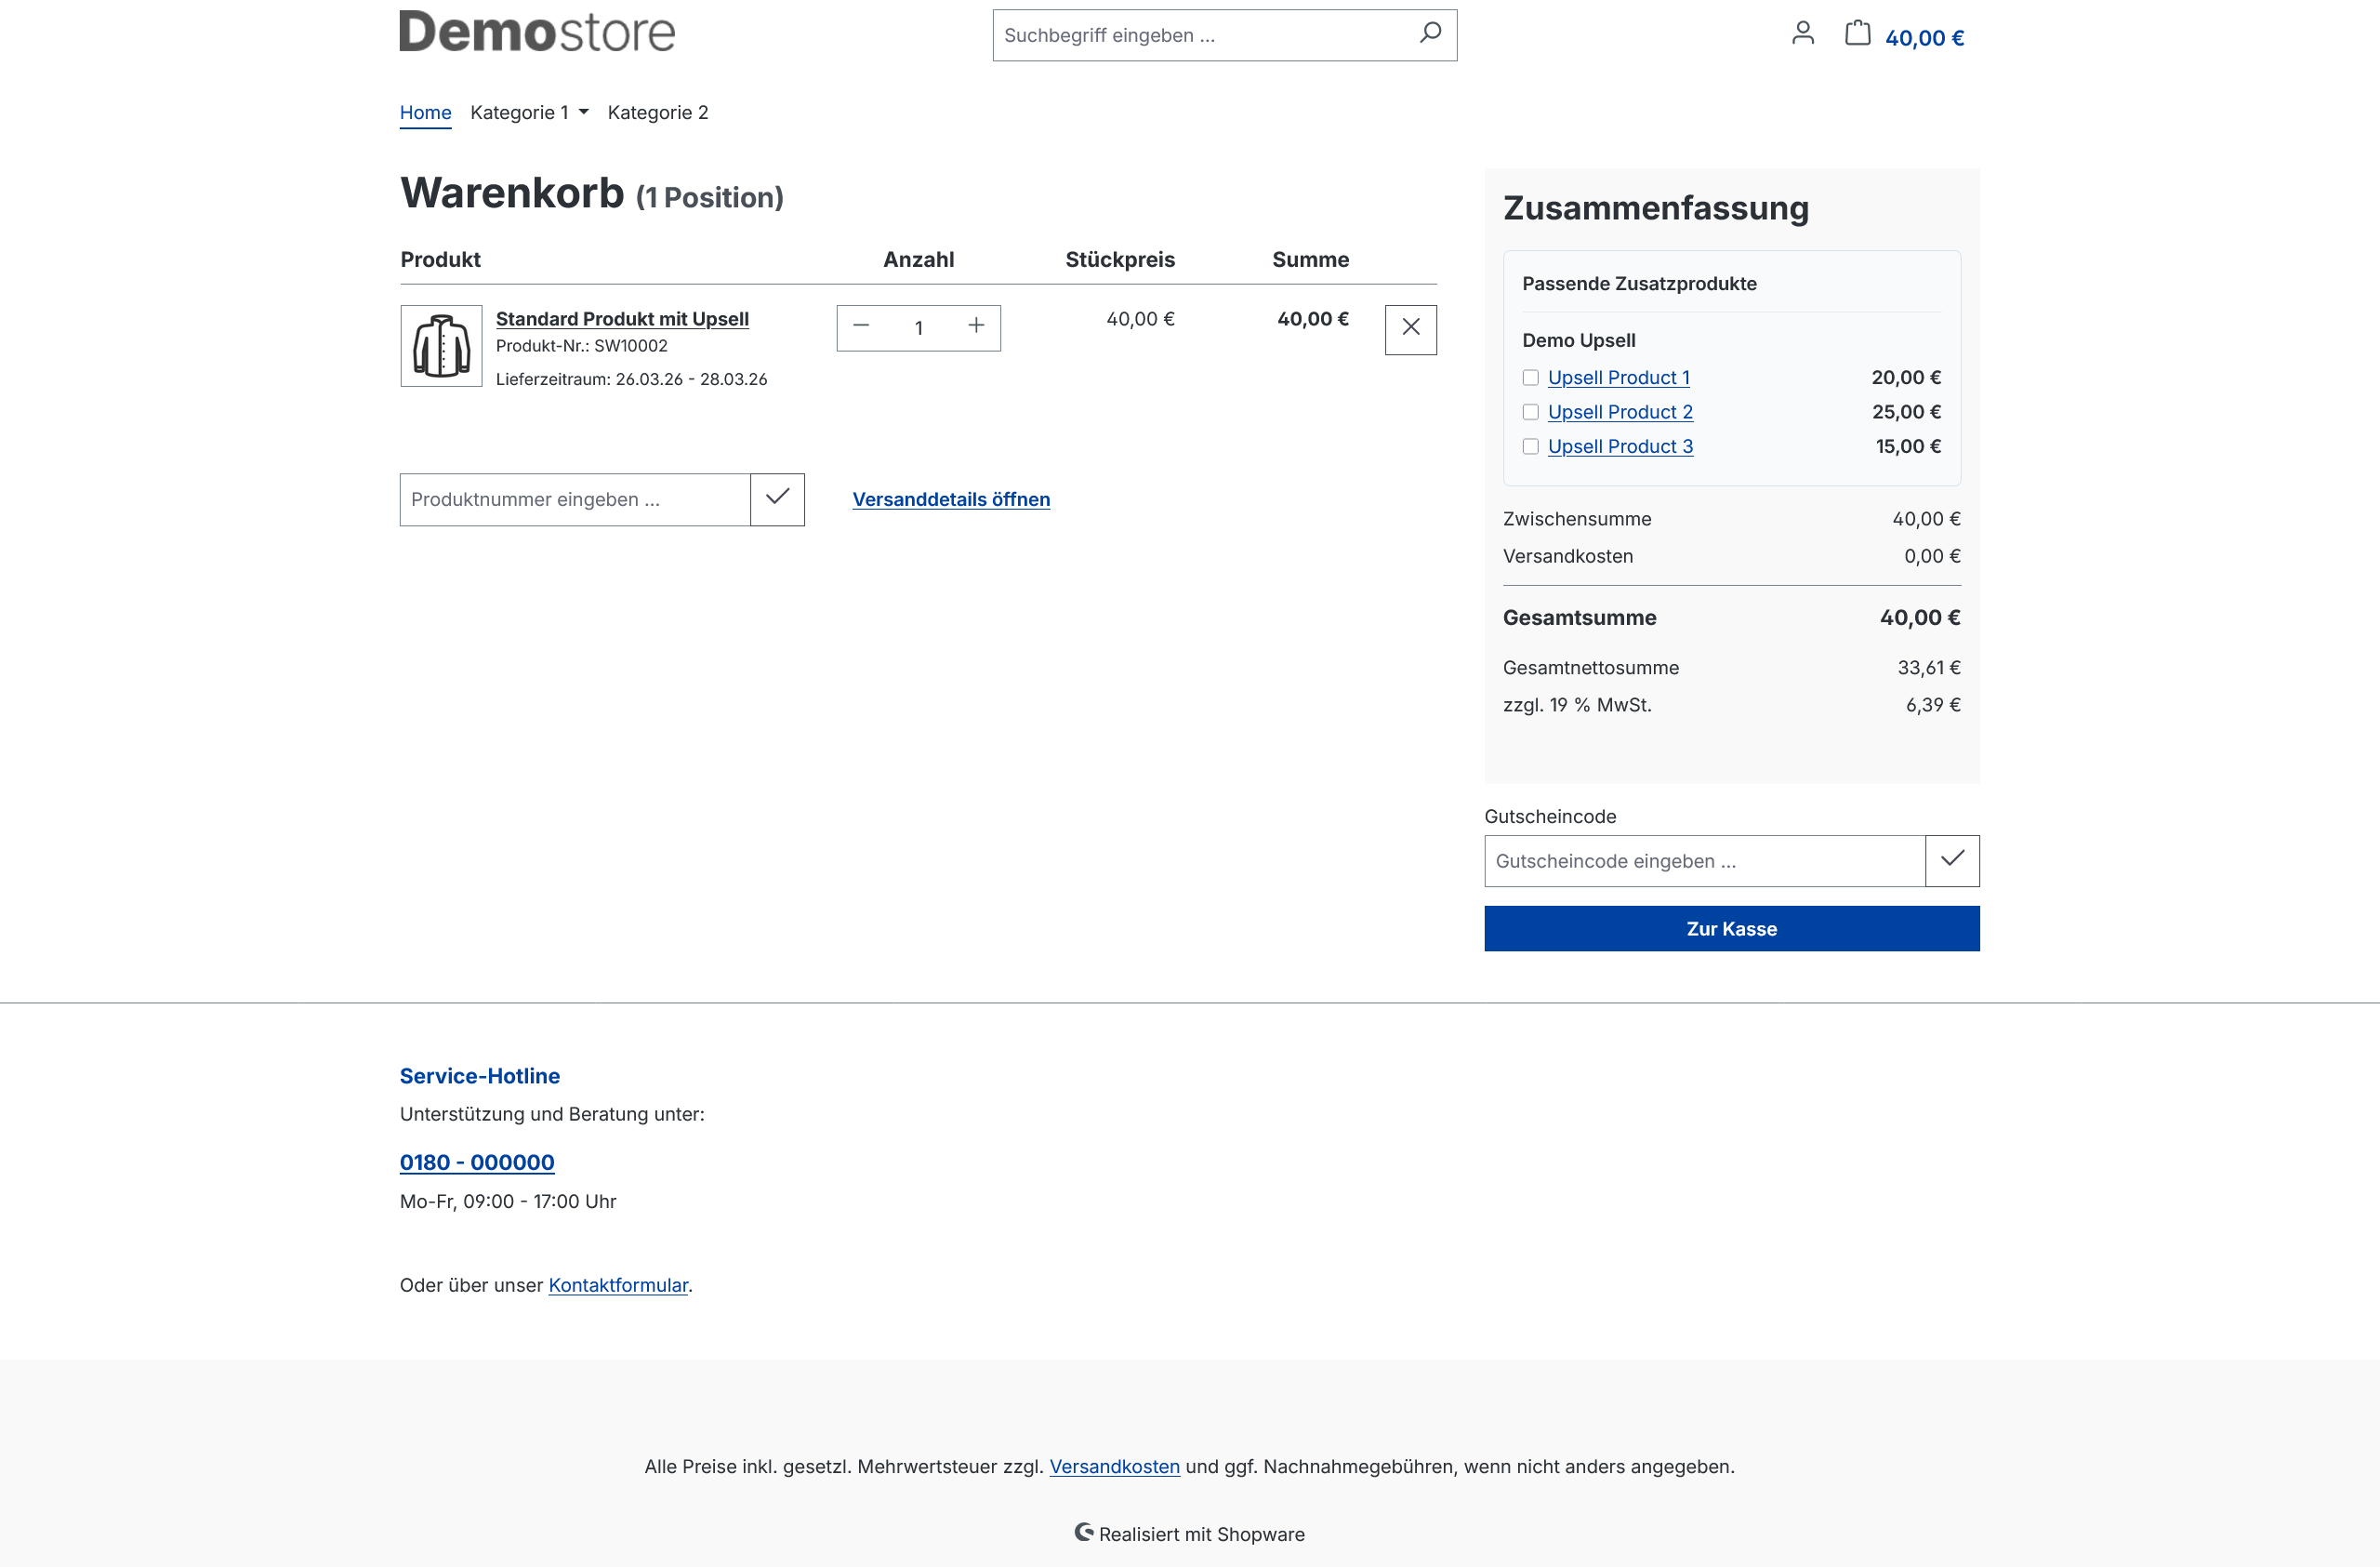Screen dimensions: 2380x1567
Task: Click the Passende Zusatzprodukte heading
Action: pos(1639,283)
